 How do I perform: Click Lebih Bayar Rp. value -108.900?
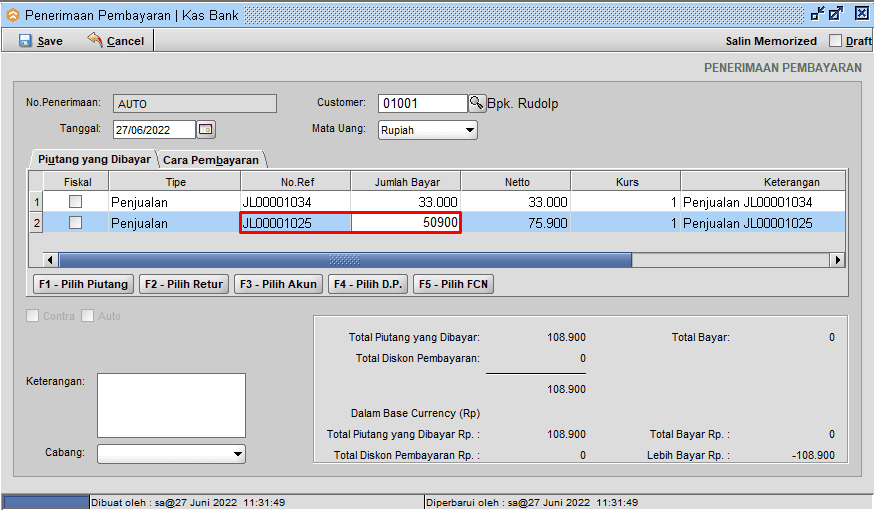pyautogui.click(x=813, y=455)
